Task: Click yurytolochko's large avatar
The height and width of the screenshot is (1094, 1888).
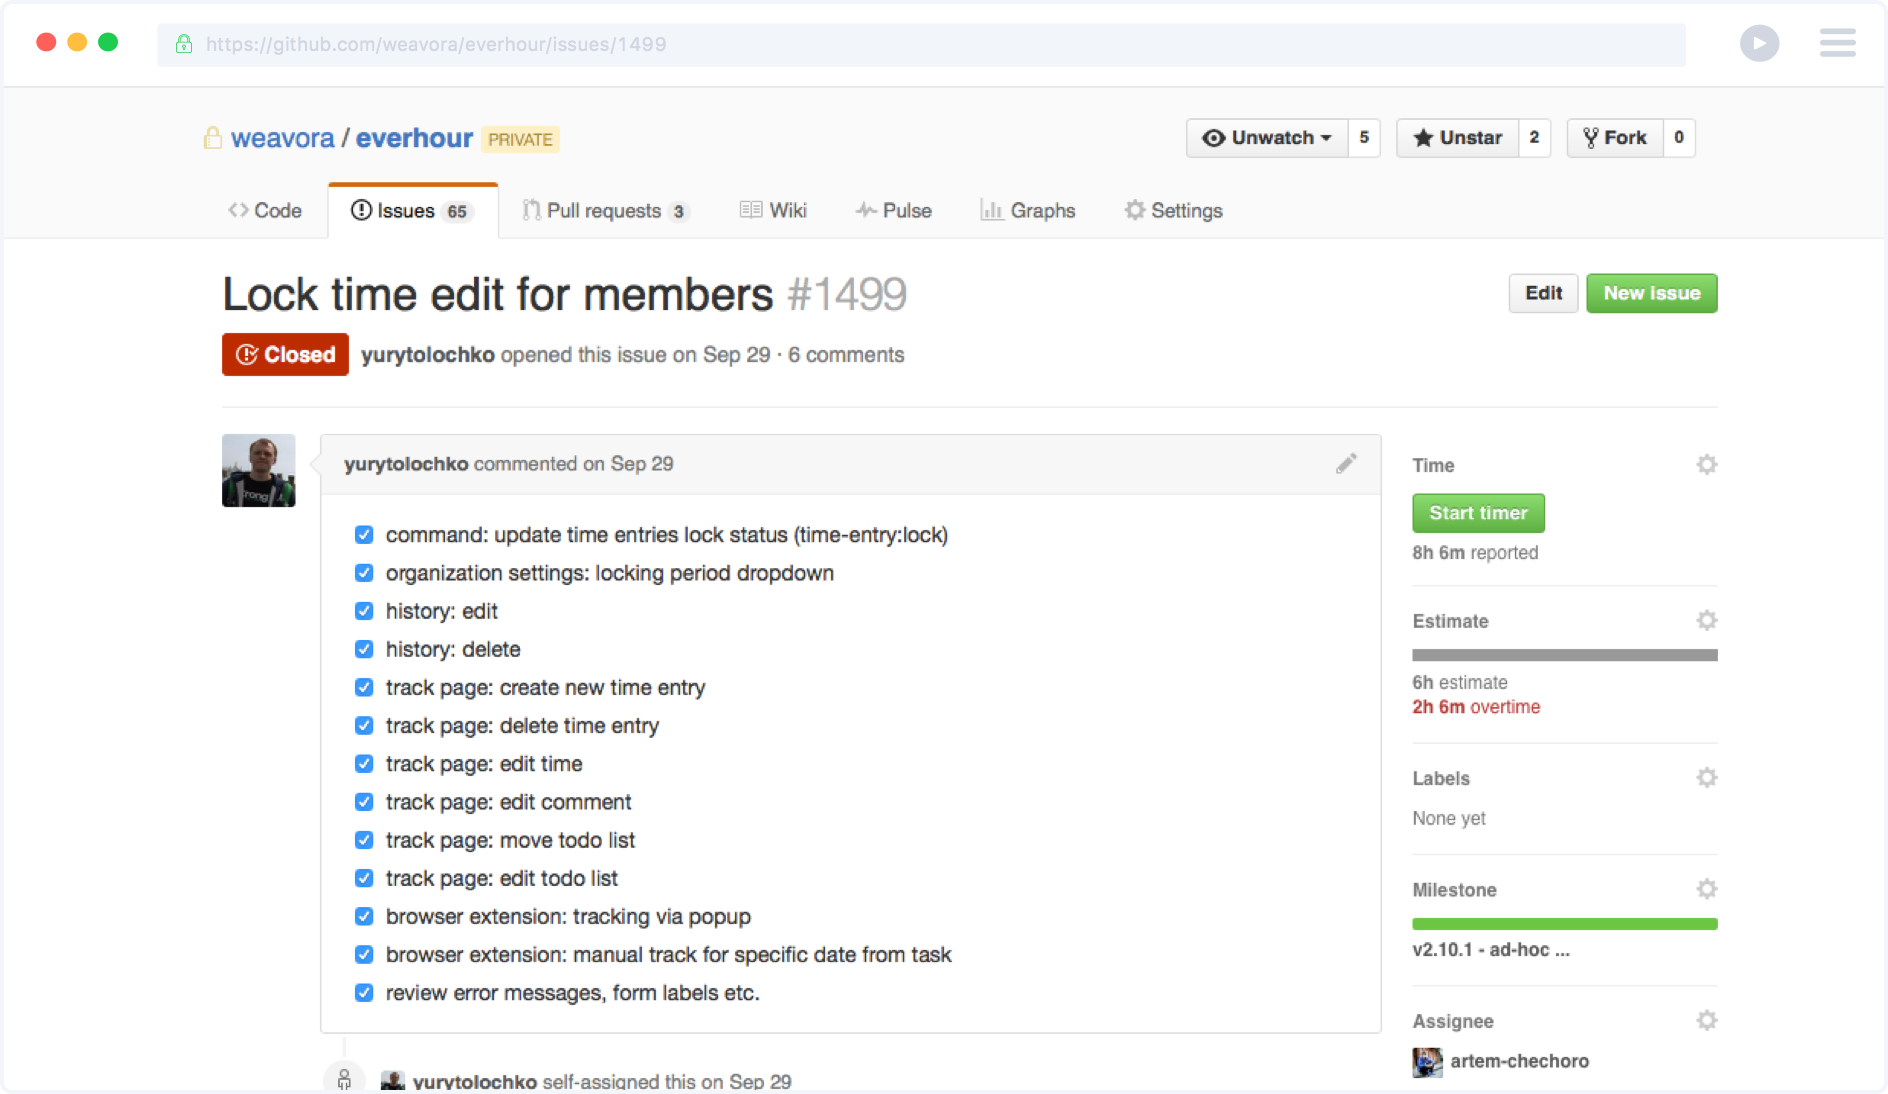Action: coord(259,470)
